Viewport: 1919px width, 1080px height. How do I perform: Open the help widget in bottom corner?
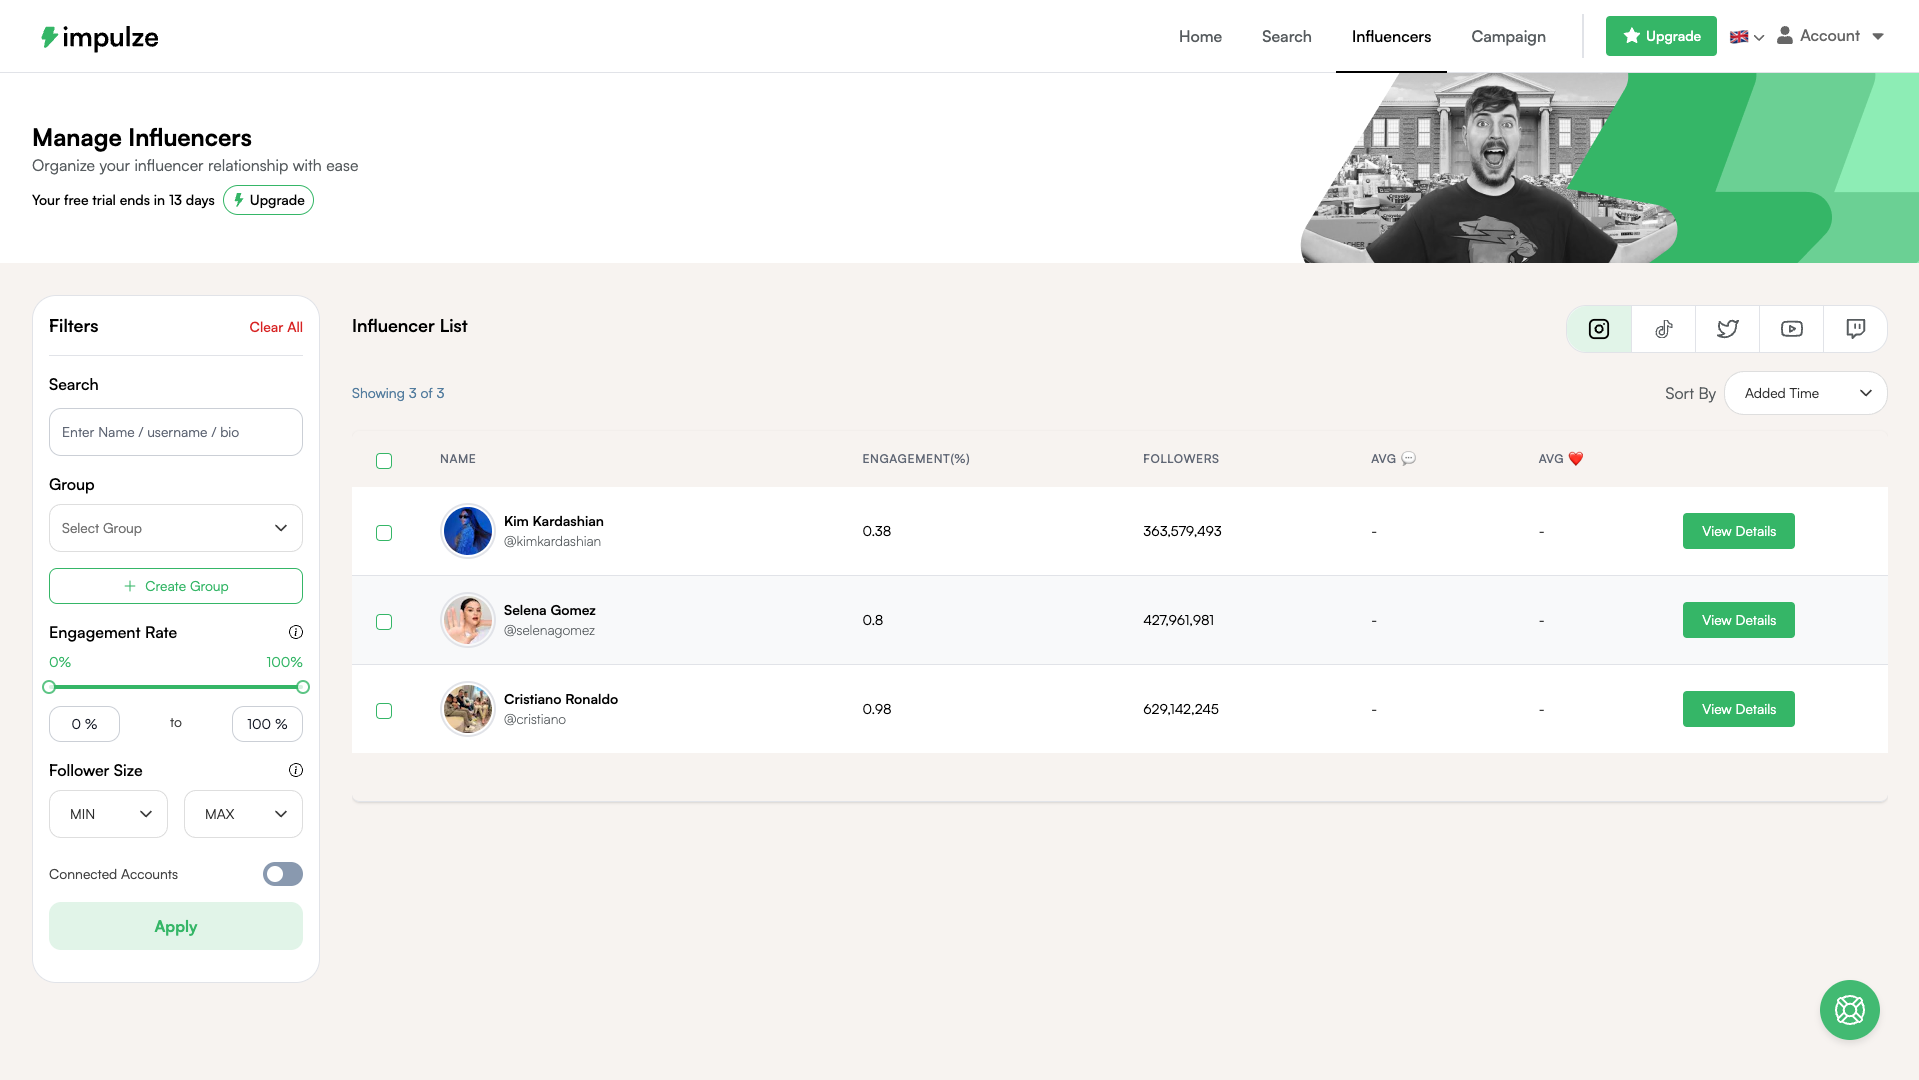pyautogui.click(x=1849, y=1010)
